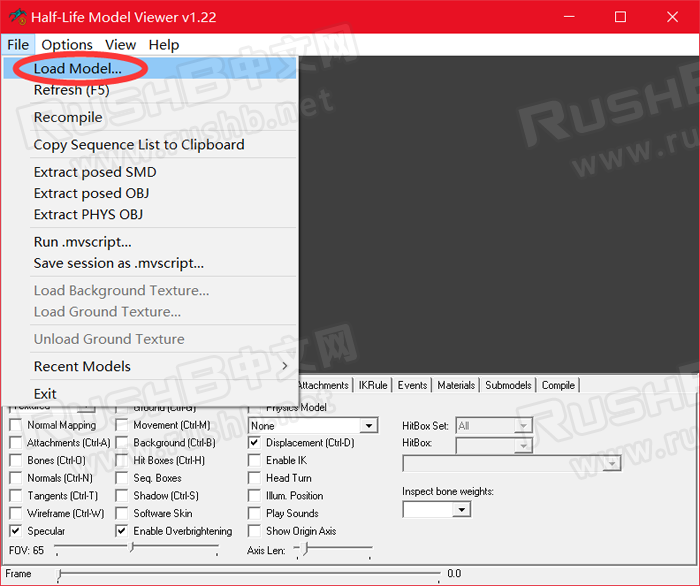The width and height of the screenshot is (700, 586).
Task: Open the Options menu
Action: (x=67, y=44)
